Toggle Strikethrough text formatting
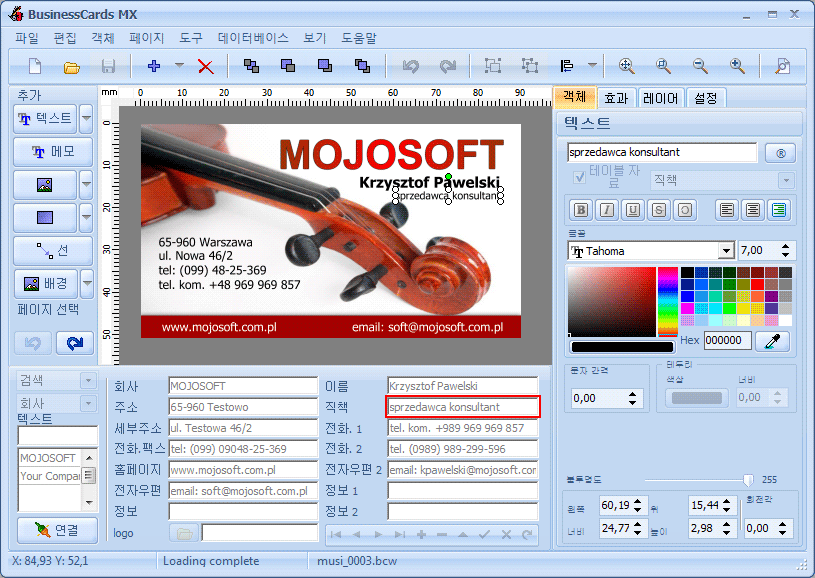 tap(659, 210)
